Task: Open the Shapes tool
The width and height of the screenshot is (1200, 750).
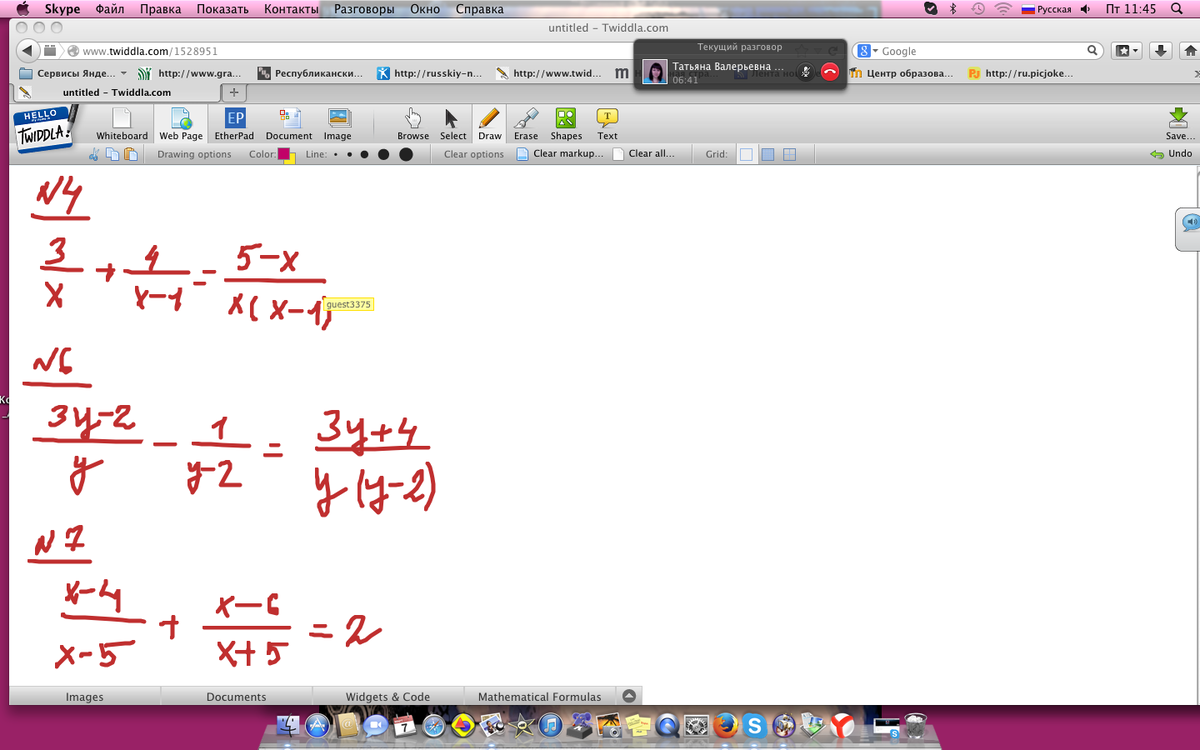Action: (566, 124)
